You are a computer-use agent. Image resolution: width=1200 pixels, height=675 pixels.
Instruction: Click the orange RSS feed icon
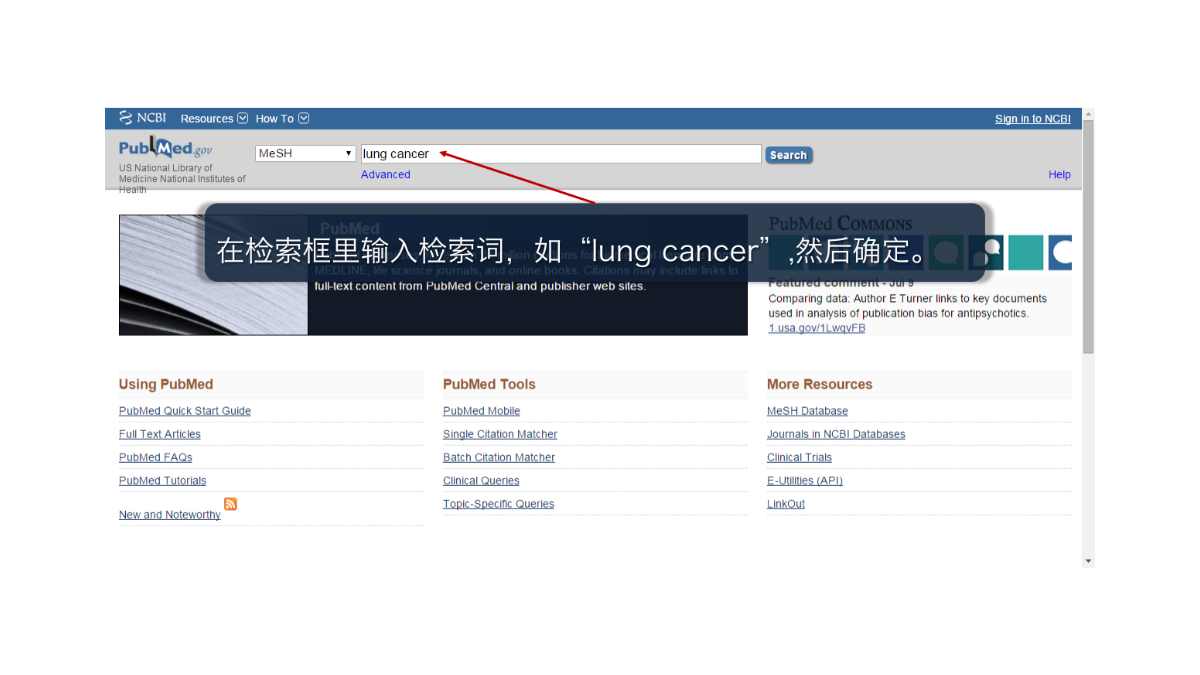(x=231, y=504)
